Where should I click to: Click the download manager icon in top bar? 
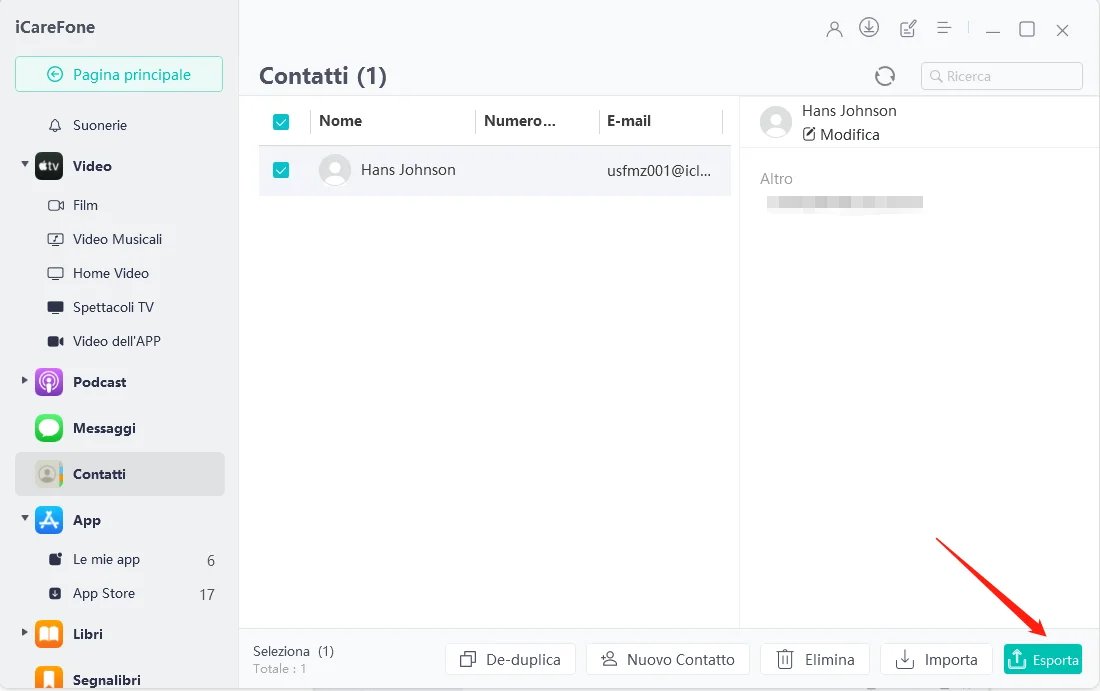click(869, 28)
